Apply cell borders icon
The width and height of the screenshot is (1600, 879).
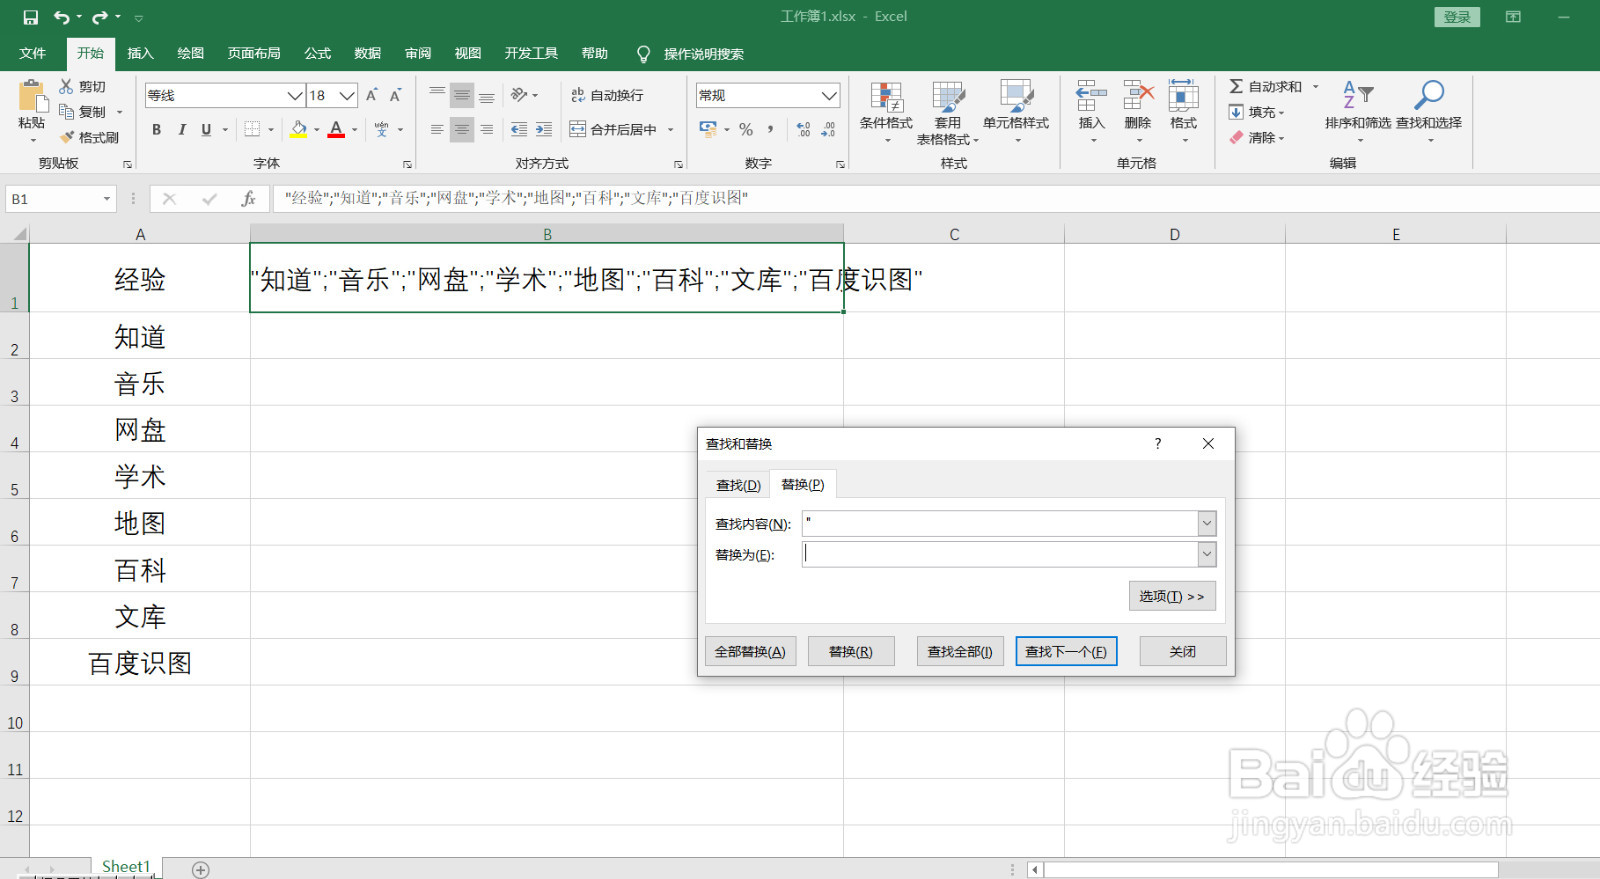pos(252,129)
